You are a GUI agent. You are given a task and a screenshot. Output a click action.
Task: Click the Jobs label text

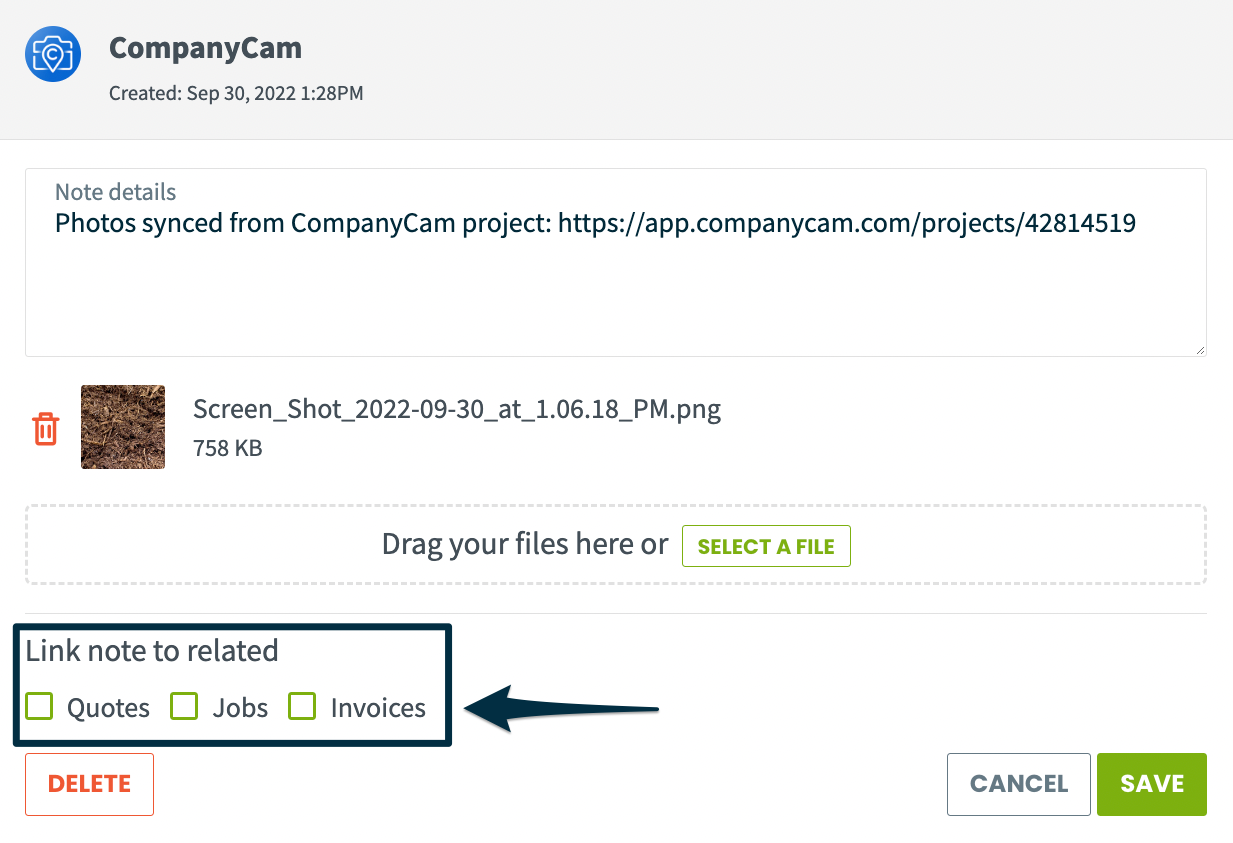pyautogui.click(x=240, y=708)
